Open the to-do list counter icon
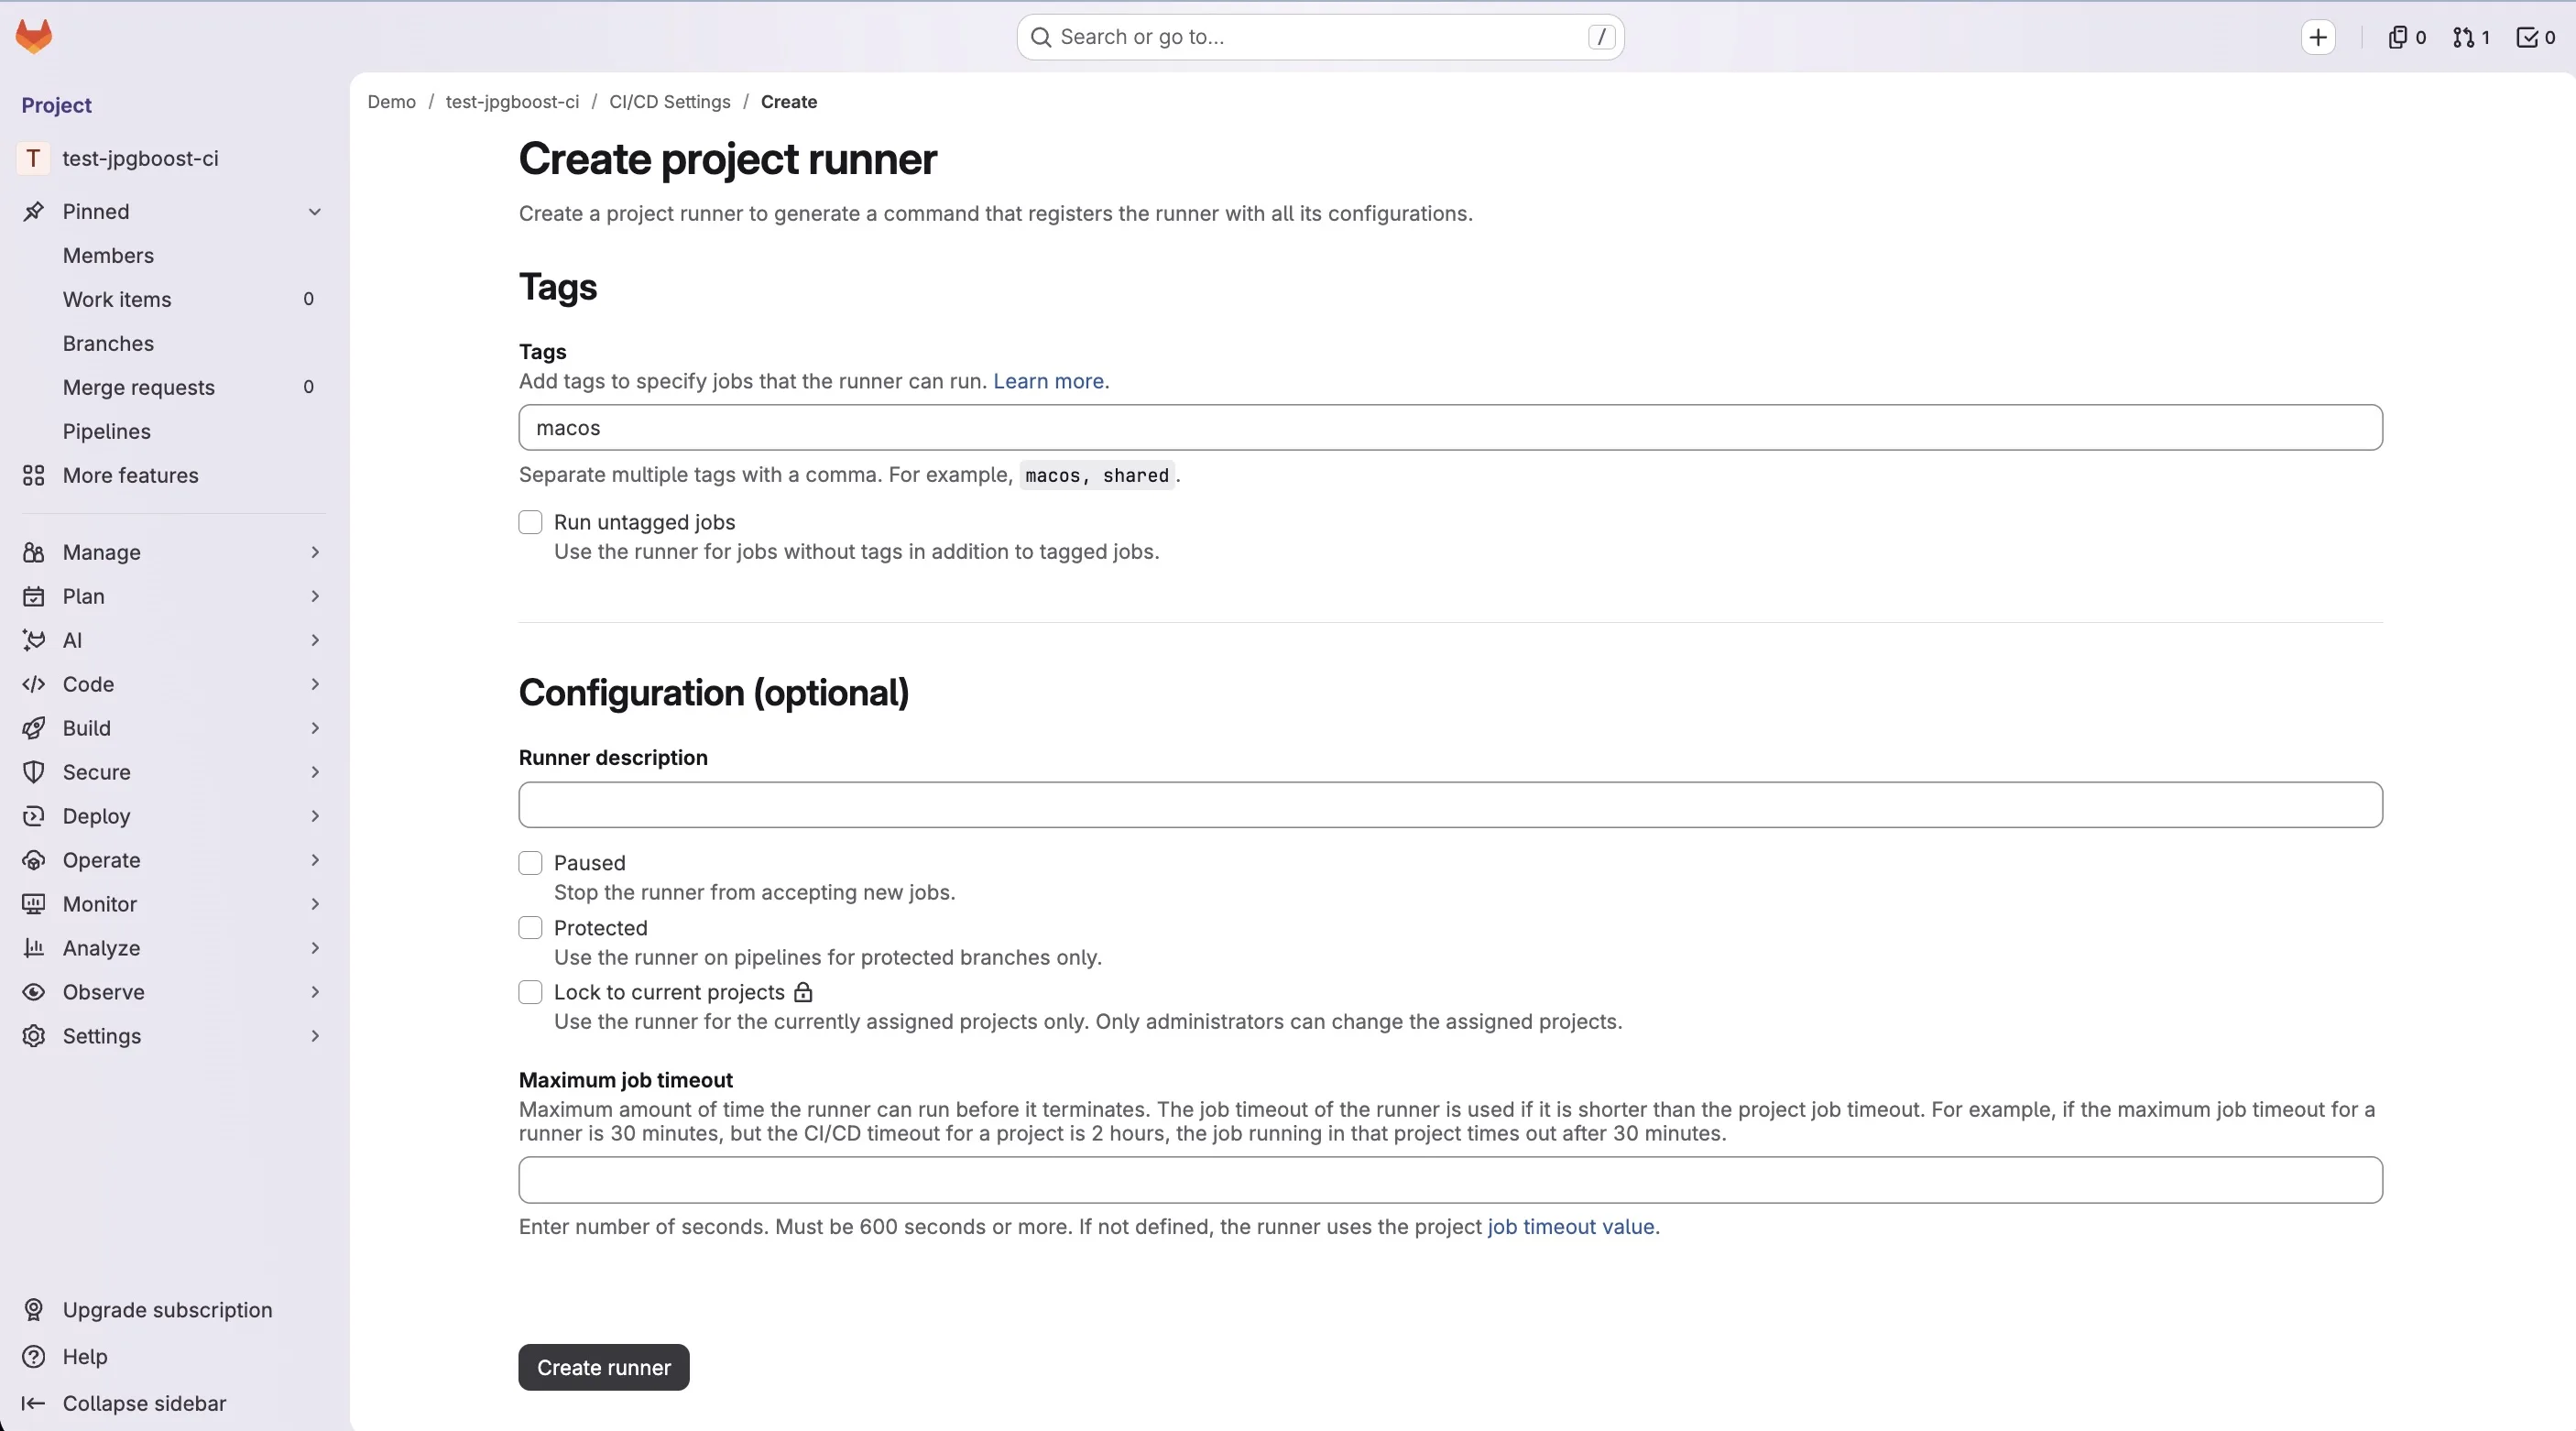Image resolution: width=2576 pixels, height=1431 pixels. coord(2527,37)
